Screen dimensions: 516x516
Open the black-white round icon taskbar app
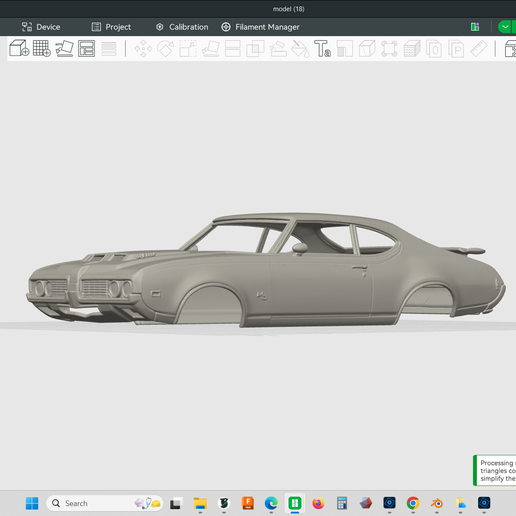[x=224, y=503]
